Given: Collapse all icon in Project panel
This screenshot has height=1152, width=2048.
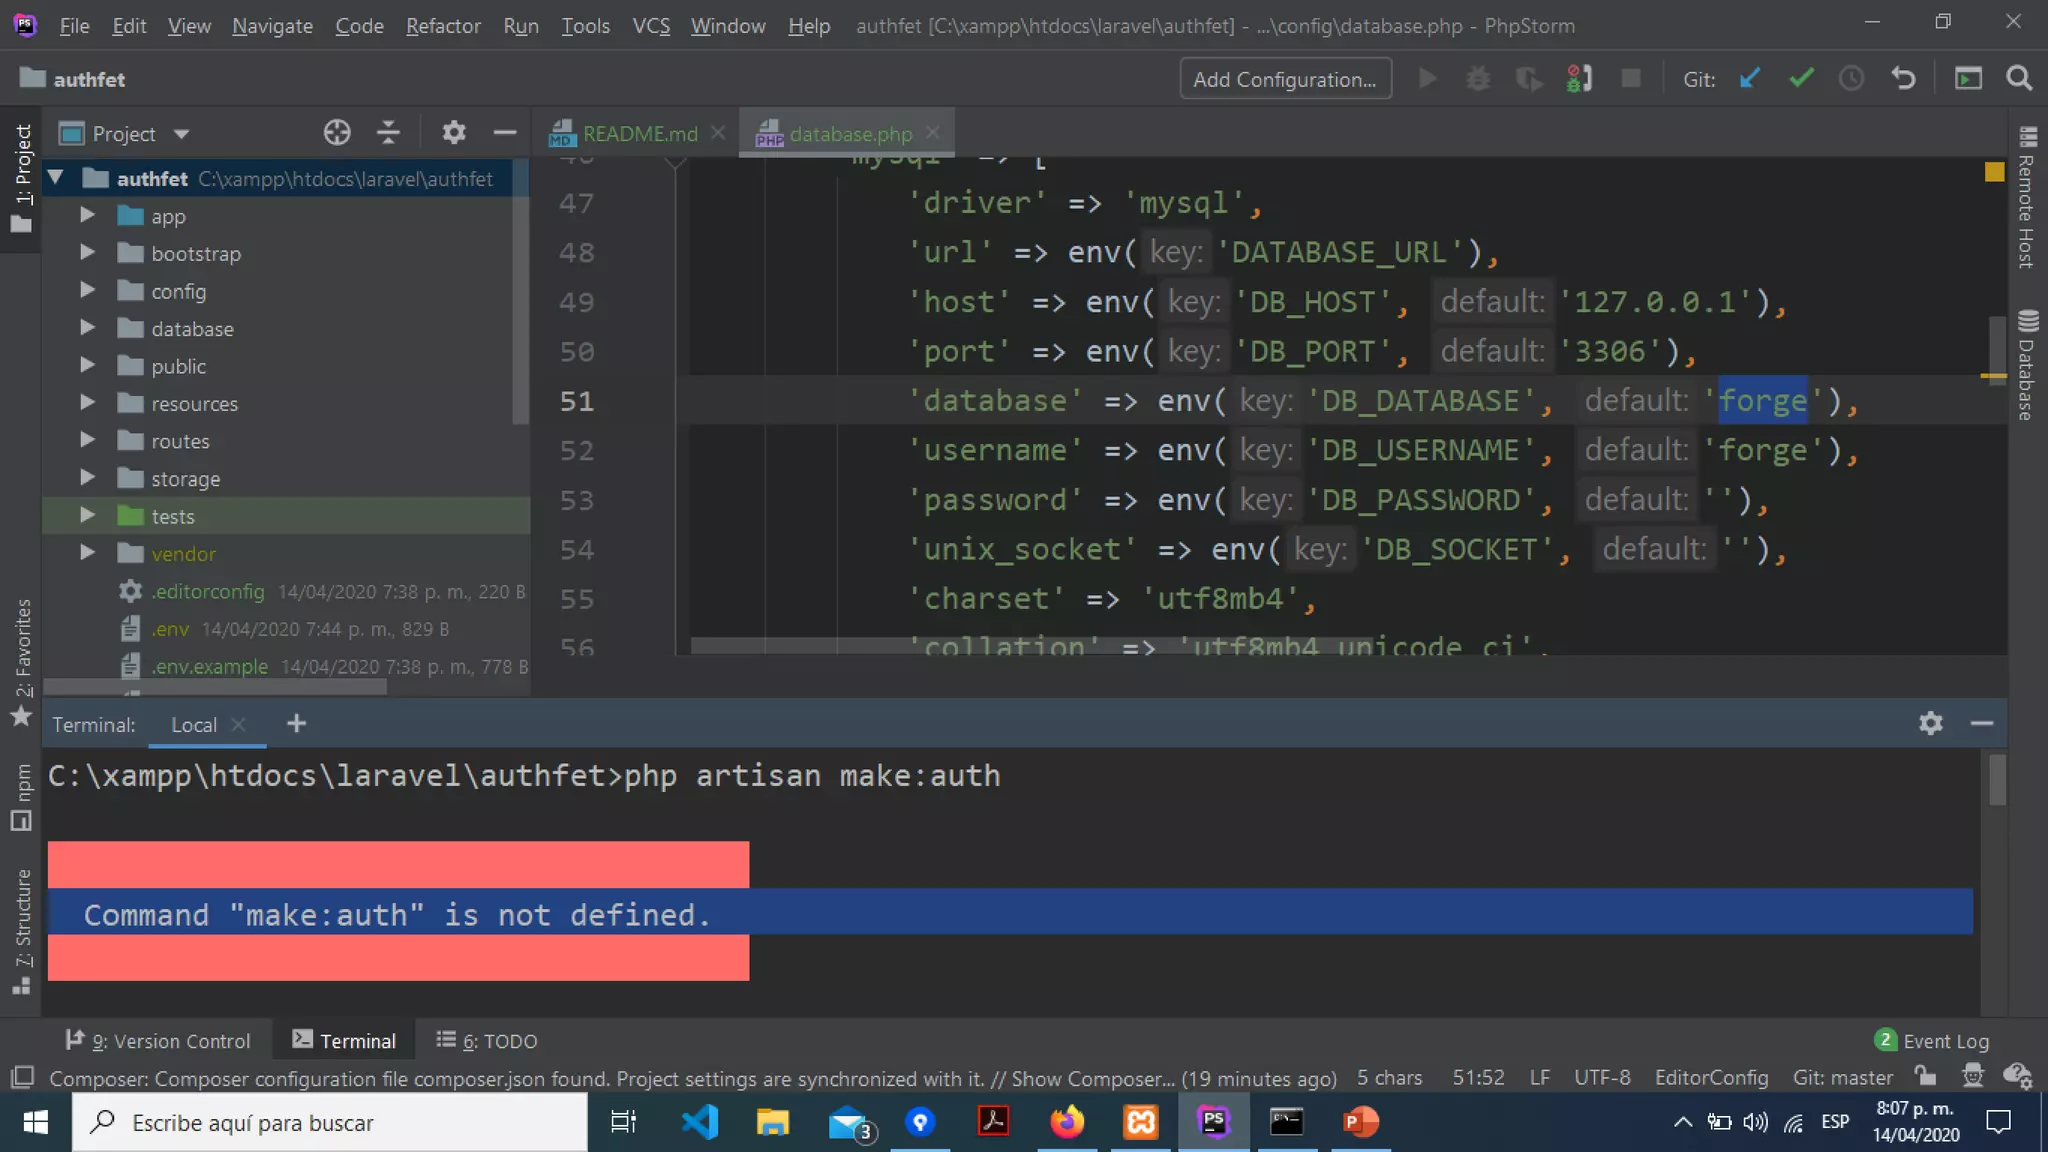Looking at the screenshot, I should point(388,133).
